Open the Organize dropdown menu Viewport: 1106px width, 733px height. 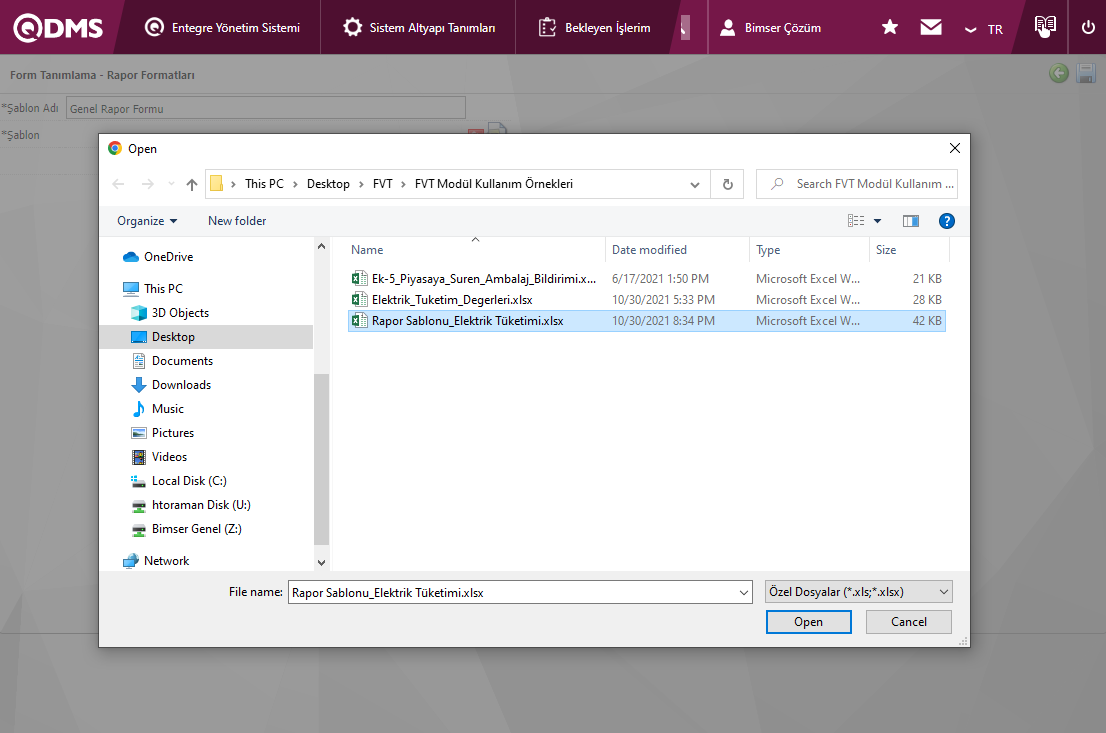[147, 221]
